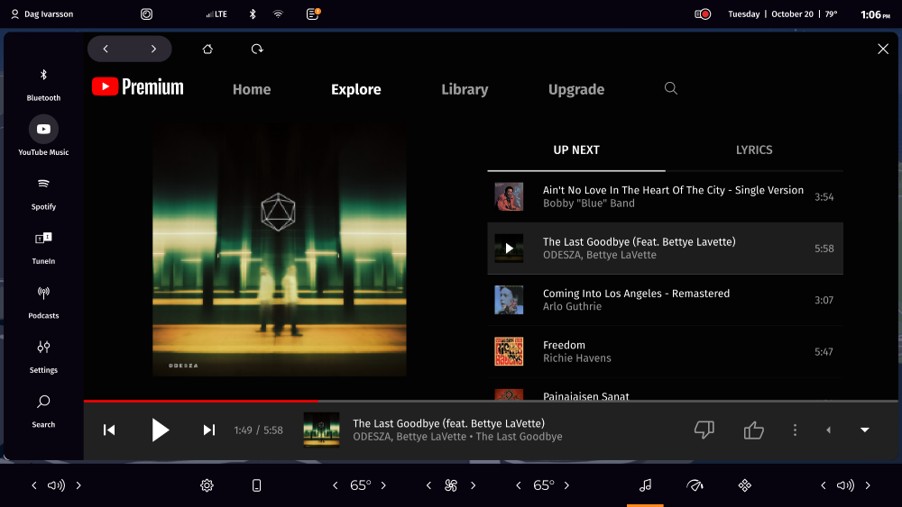Skip to the next track
This screenshot has height=507, width=902.
coord(209,430)
